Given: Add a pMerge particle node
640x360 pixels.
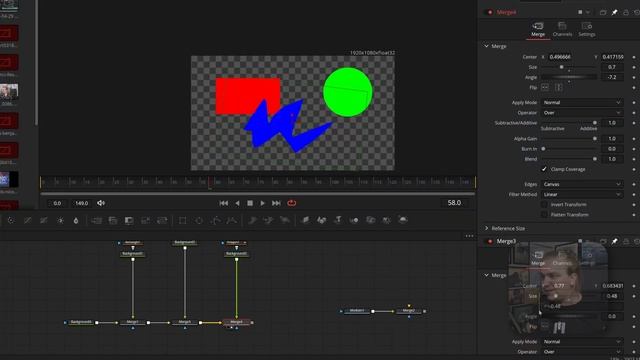Looking at the screenshot, I should point(268,220).
